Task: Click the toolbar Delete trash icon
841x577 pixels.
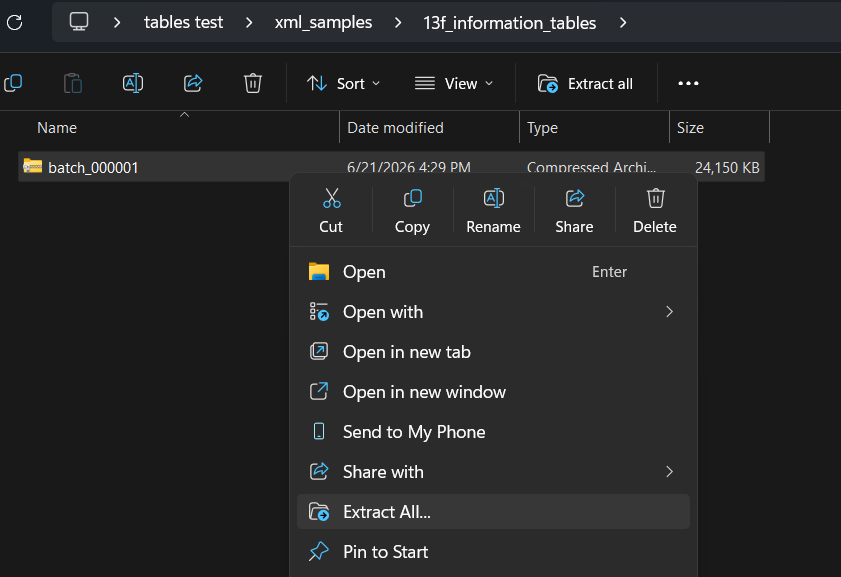Action: click(x=253, y=83)
